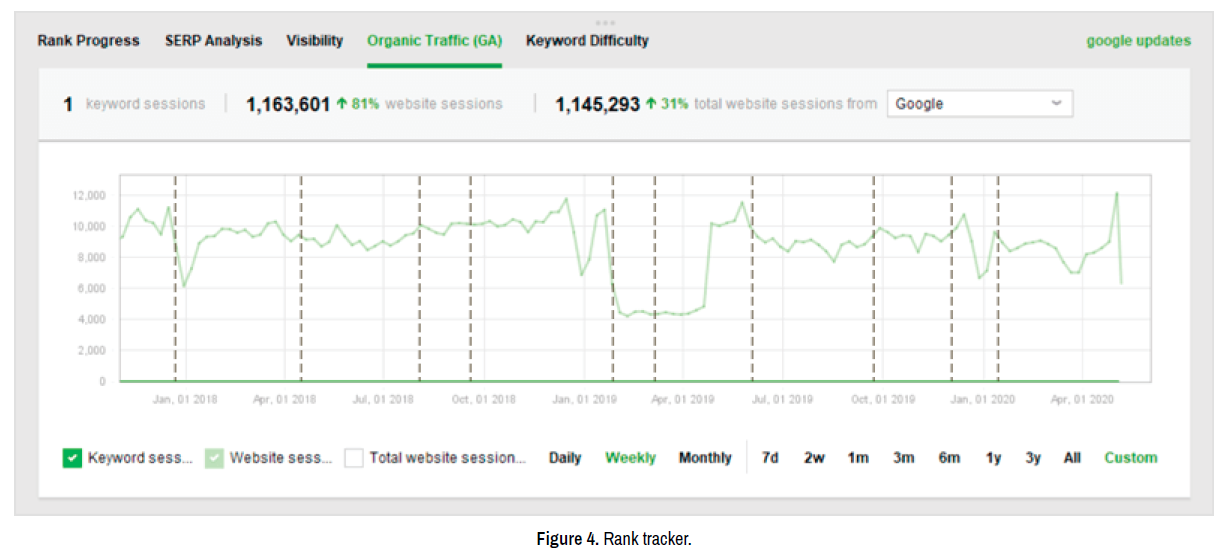
Task: Click the traffic spike near Apr 2020
Action: pos(1116,194)
